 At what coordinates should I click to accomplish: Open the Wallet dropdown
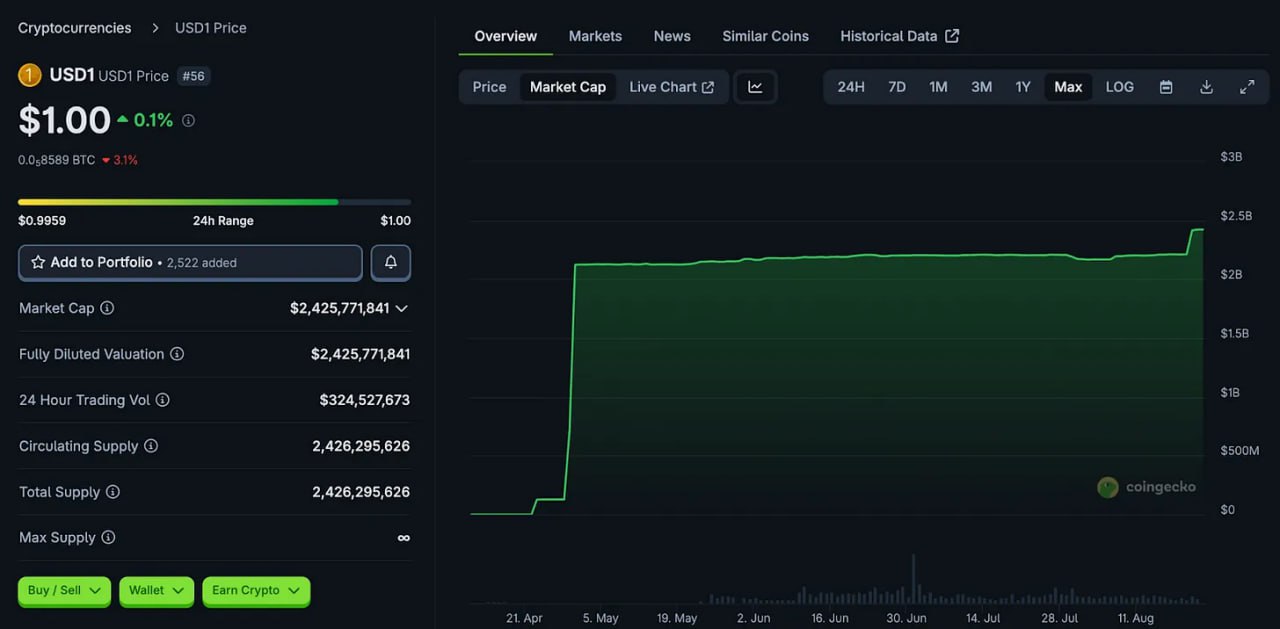click(156, 591)
